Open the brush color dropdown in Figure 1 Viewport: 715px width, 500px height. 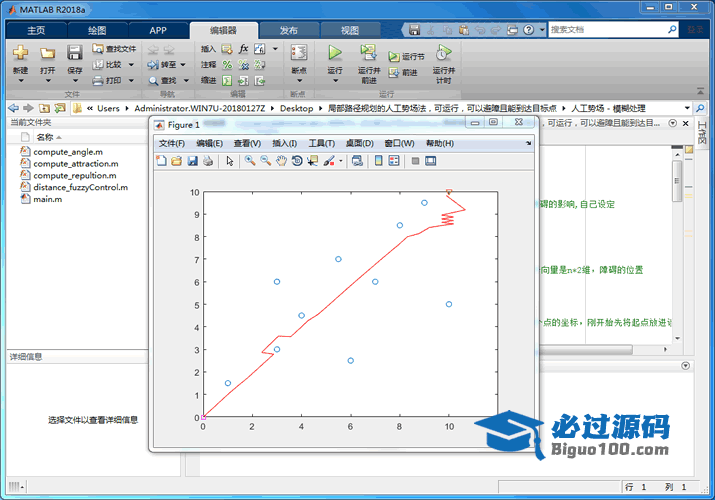click(x=340, y=161)
